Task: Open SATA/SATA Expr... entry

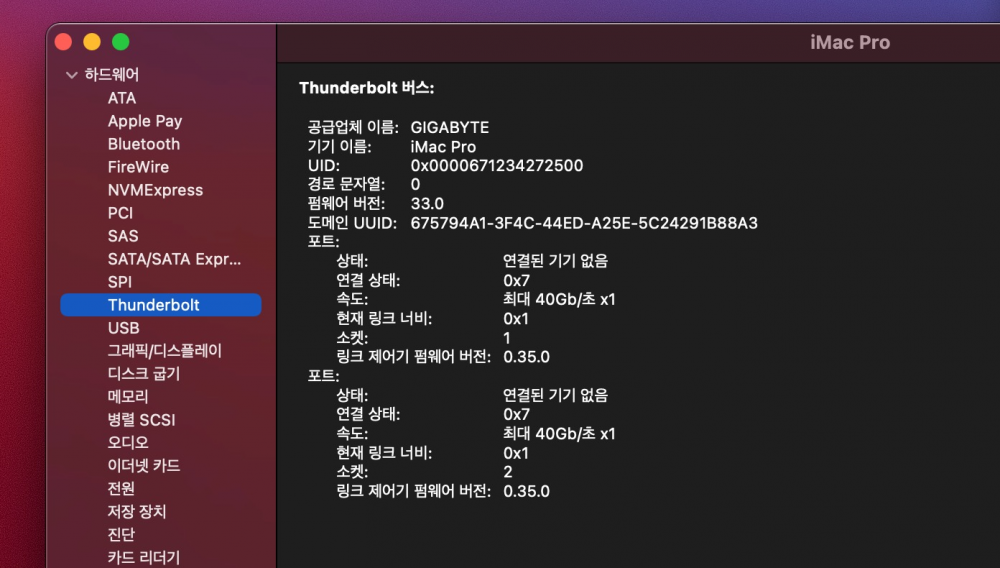Action: point(174,259)
